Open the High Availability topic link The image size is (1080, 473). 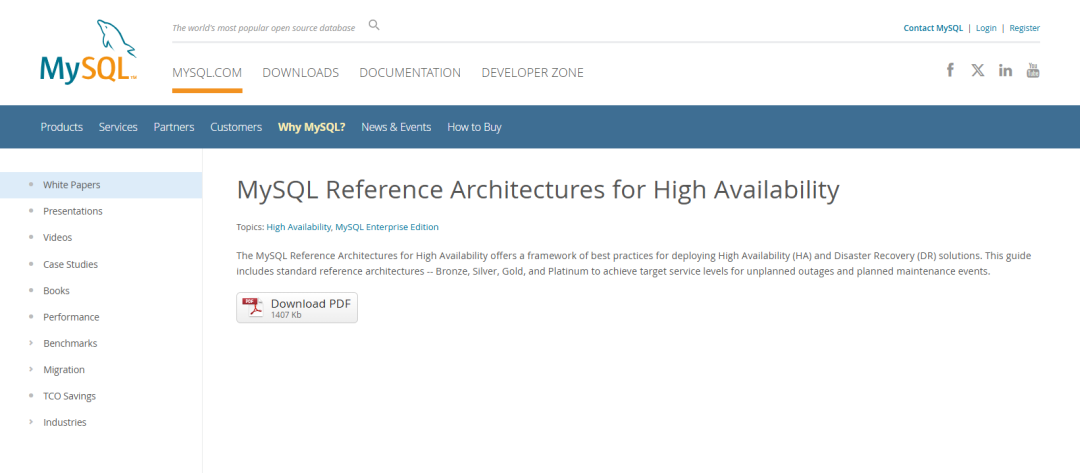[299, 227]
